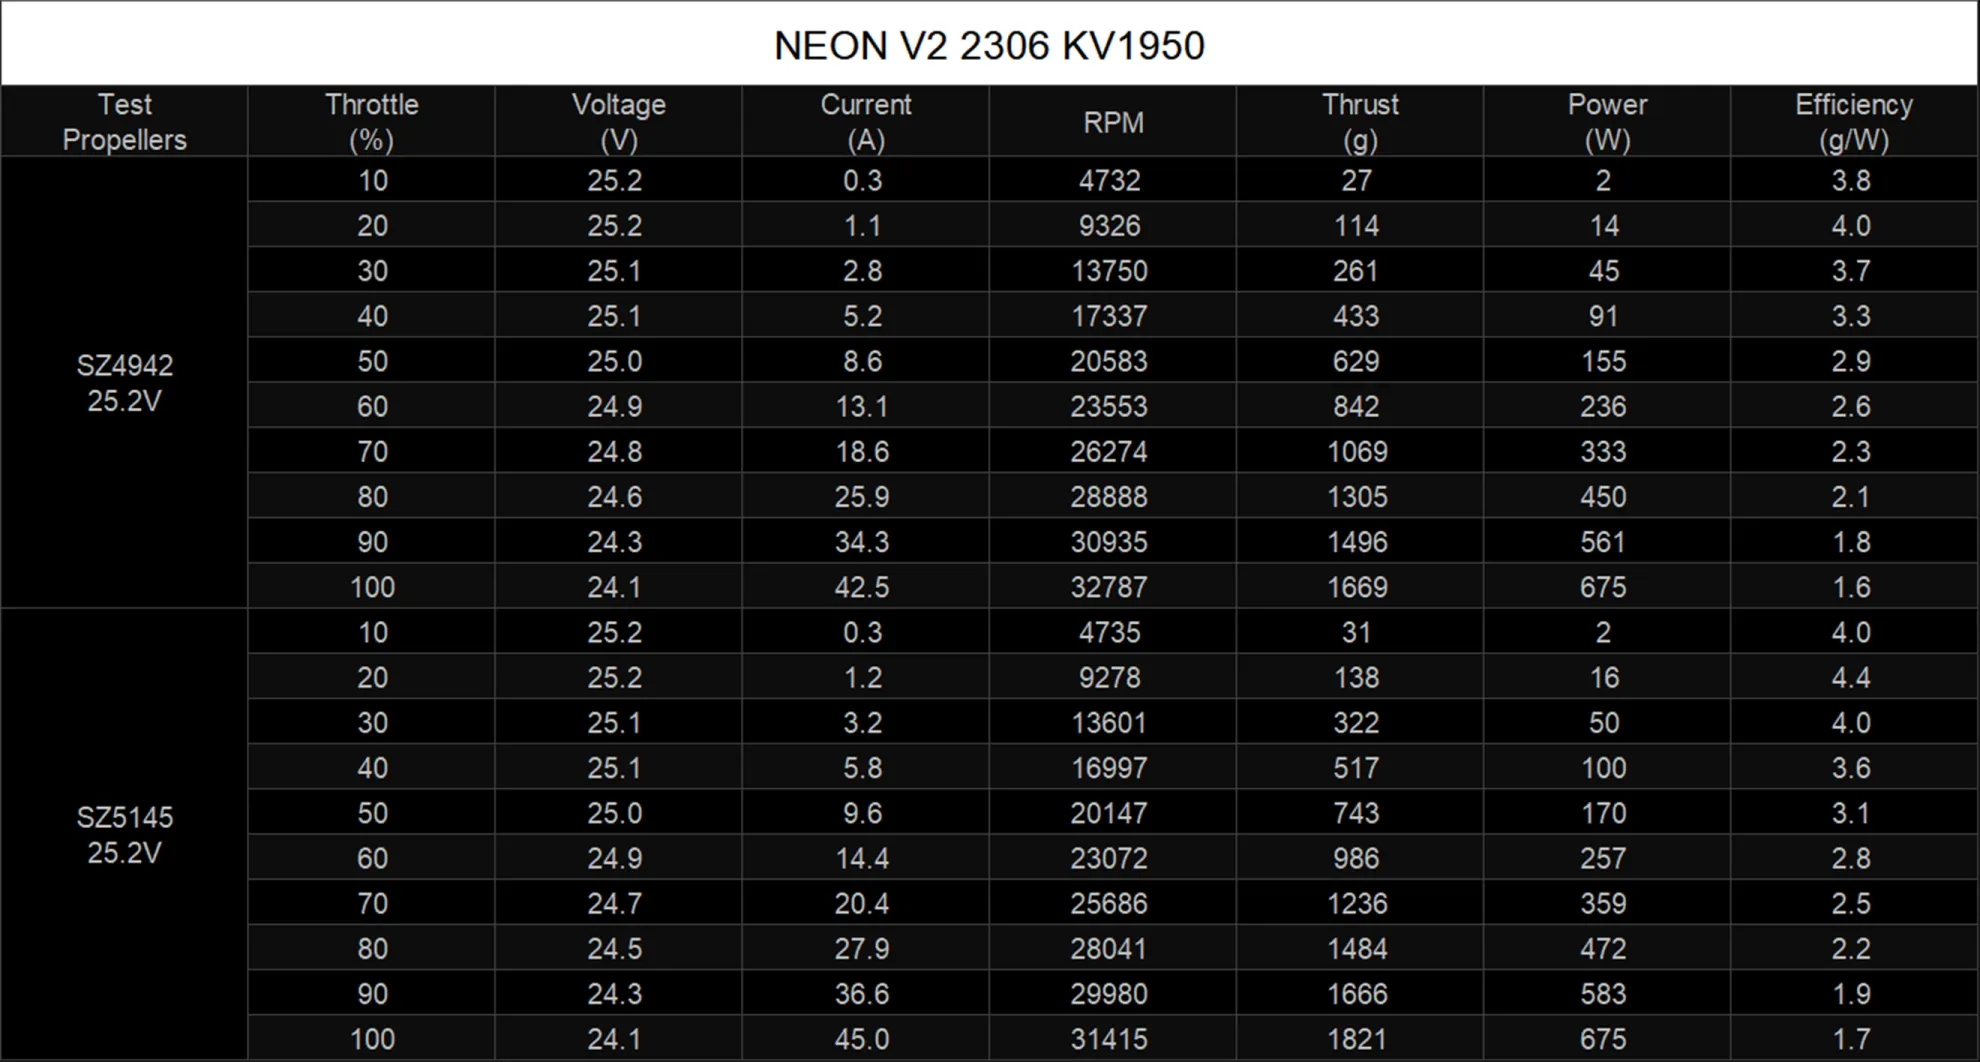1980x1062 pixels.
Task: Click the 42.5 current value cell
Action: [x=866, y=587]
